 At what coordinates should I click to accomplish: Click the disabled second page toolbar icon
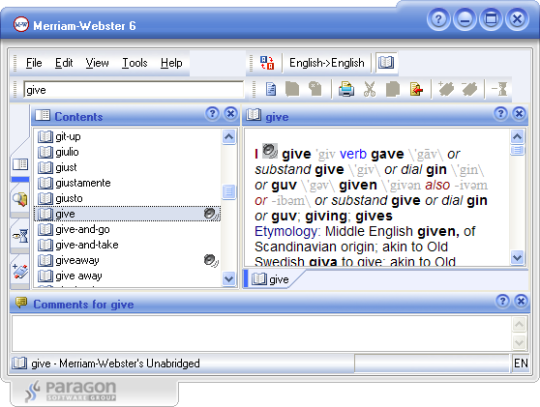tap(292, 89)
